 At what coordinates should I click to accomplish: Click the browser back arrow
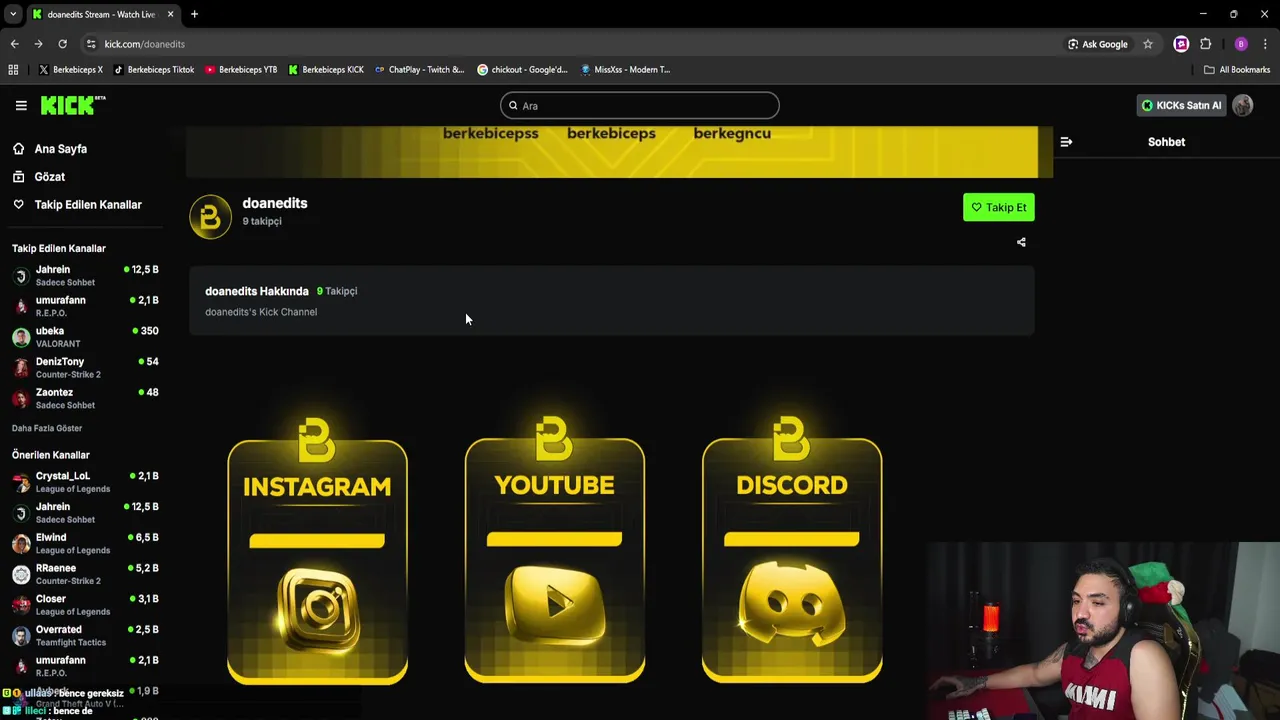(14, 44)
